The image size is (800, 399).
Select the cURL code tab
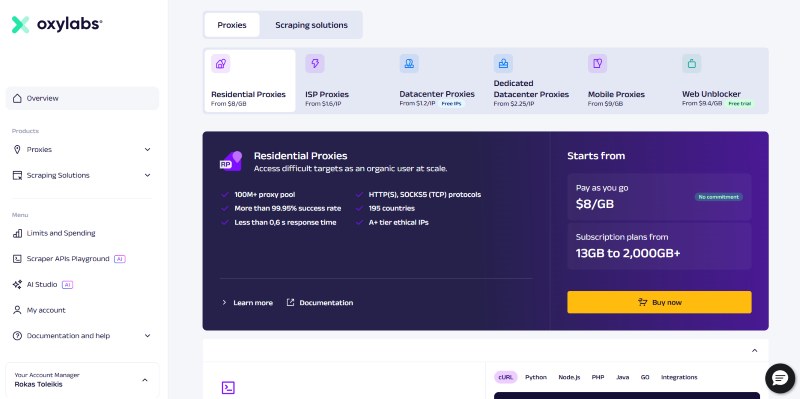pyautogui.click(x=506, y=377)
